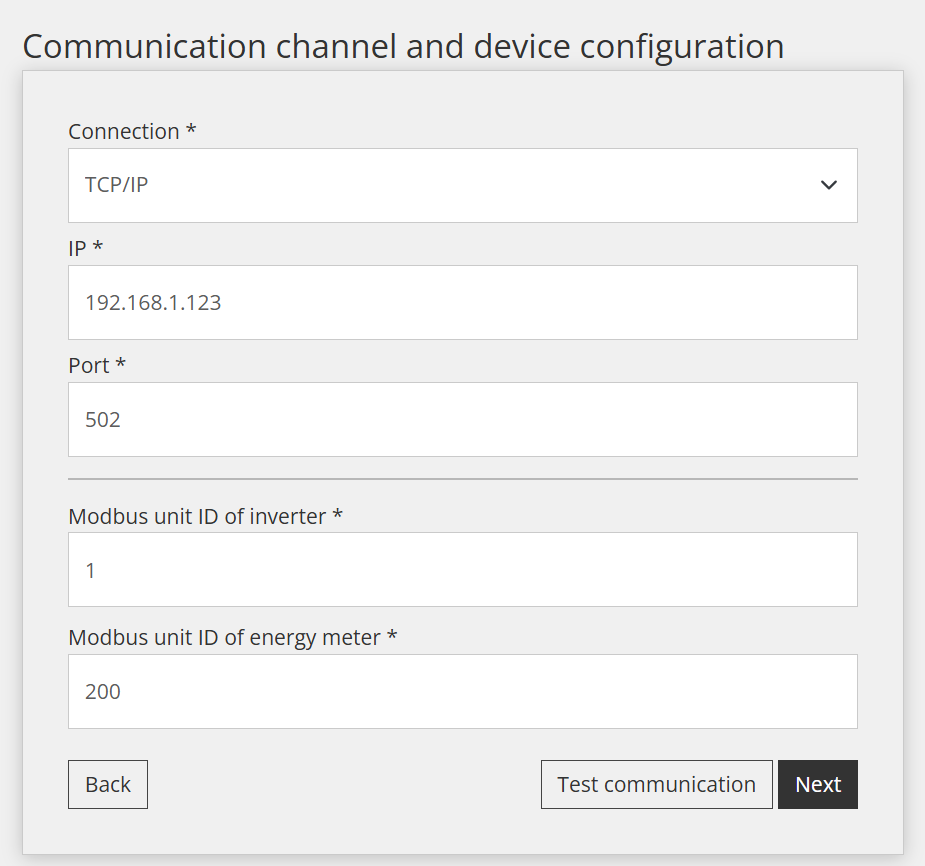Focus the inverter Modbus unit ID field
This screenshot has height=866, width=925.
pos(462,569)
